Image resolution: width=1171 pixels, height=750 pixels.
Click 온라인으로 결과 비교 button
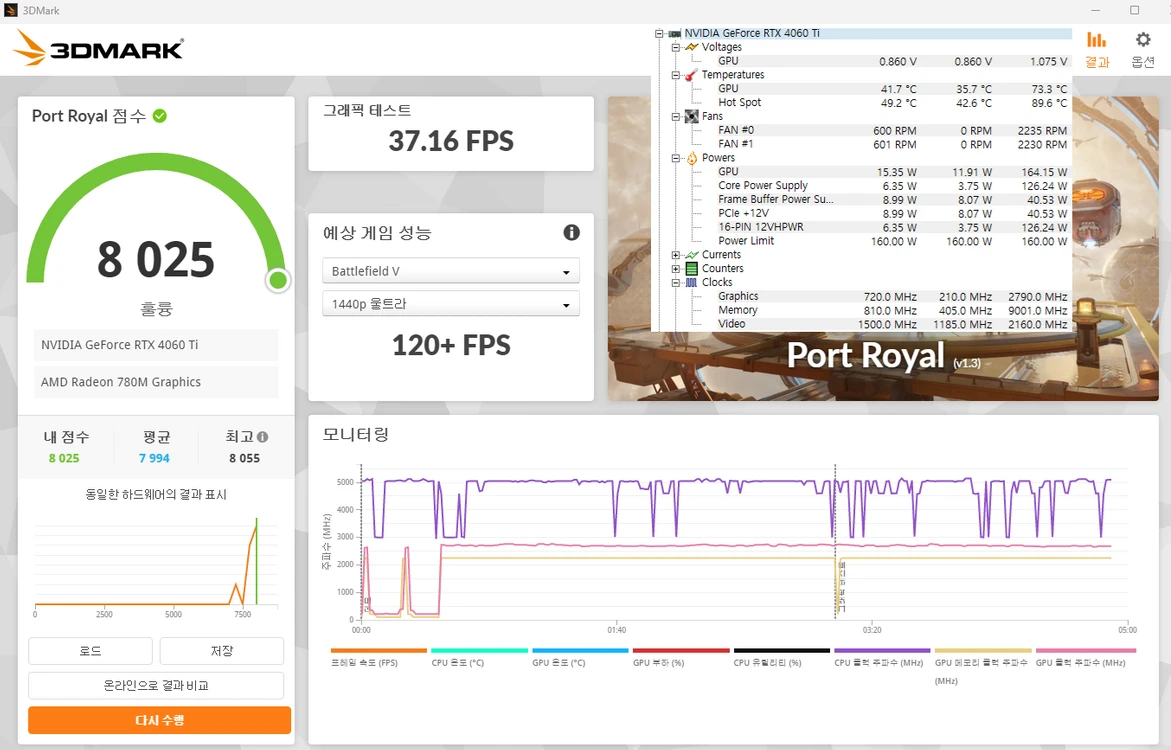pyautogui.click(x=156, y=685)
